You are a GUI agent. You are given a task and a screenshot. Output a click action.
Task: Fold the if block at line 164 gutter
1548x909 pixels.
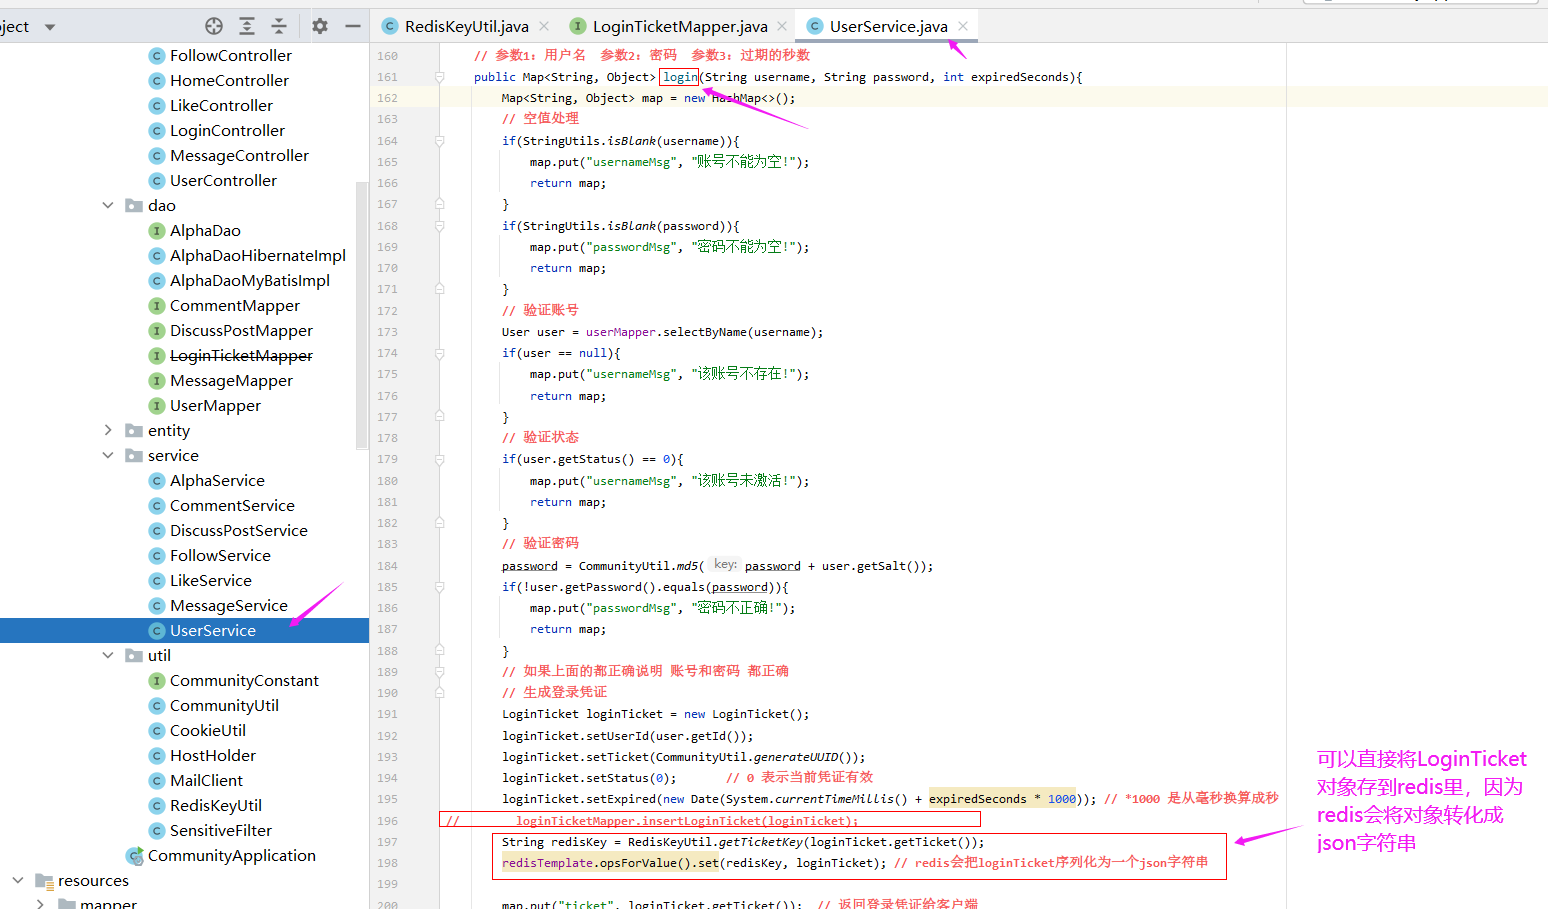[439, 141]
